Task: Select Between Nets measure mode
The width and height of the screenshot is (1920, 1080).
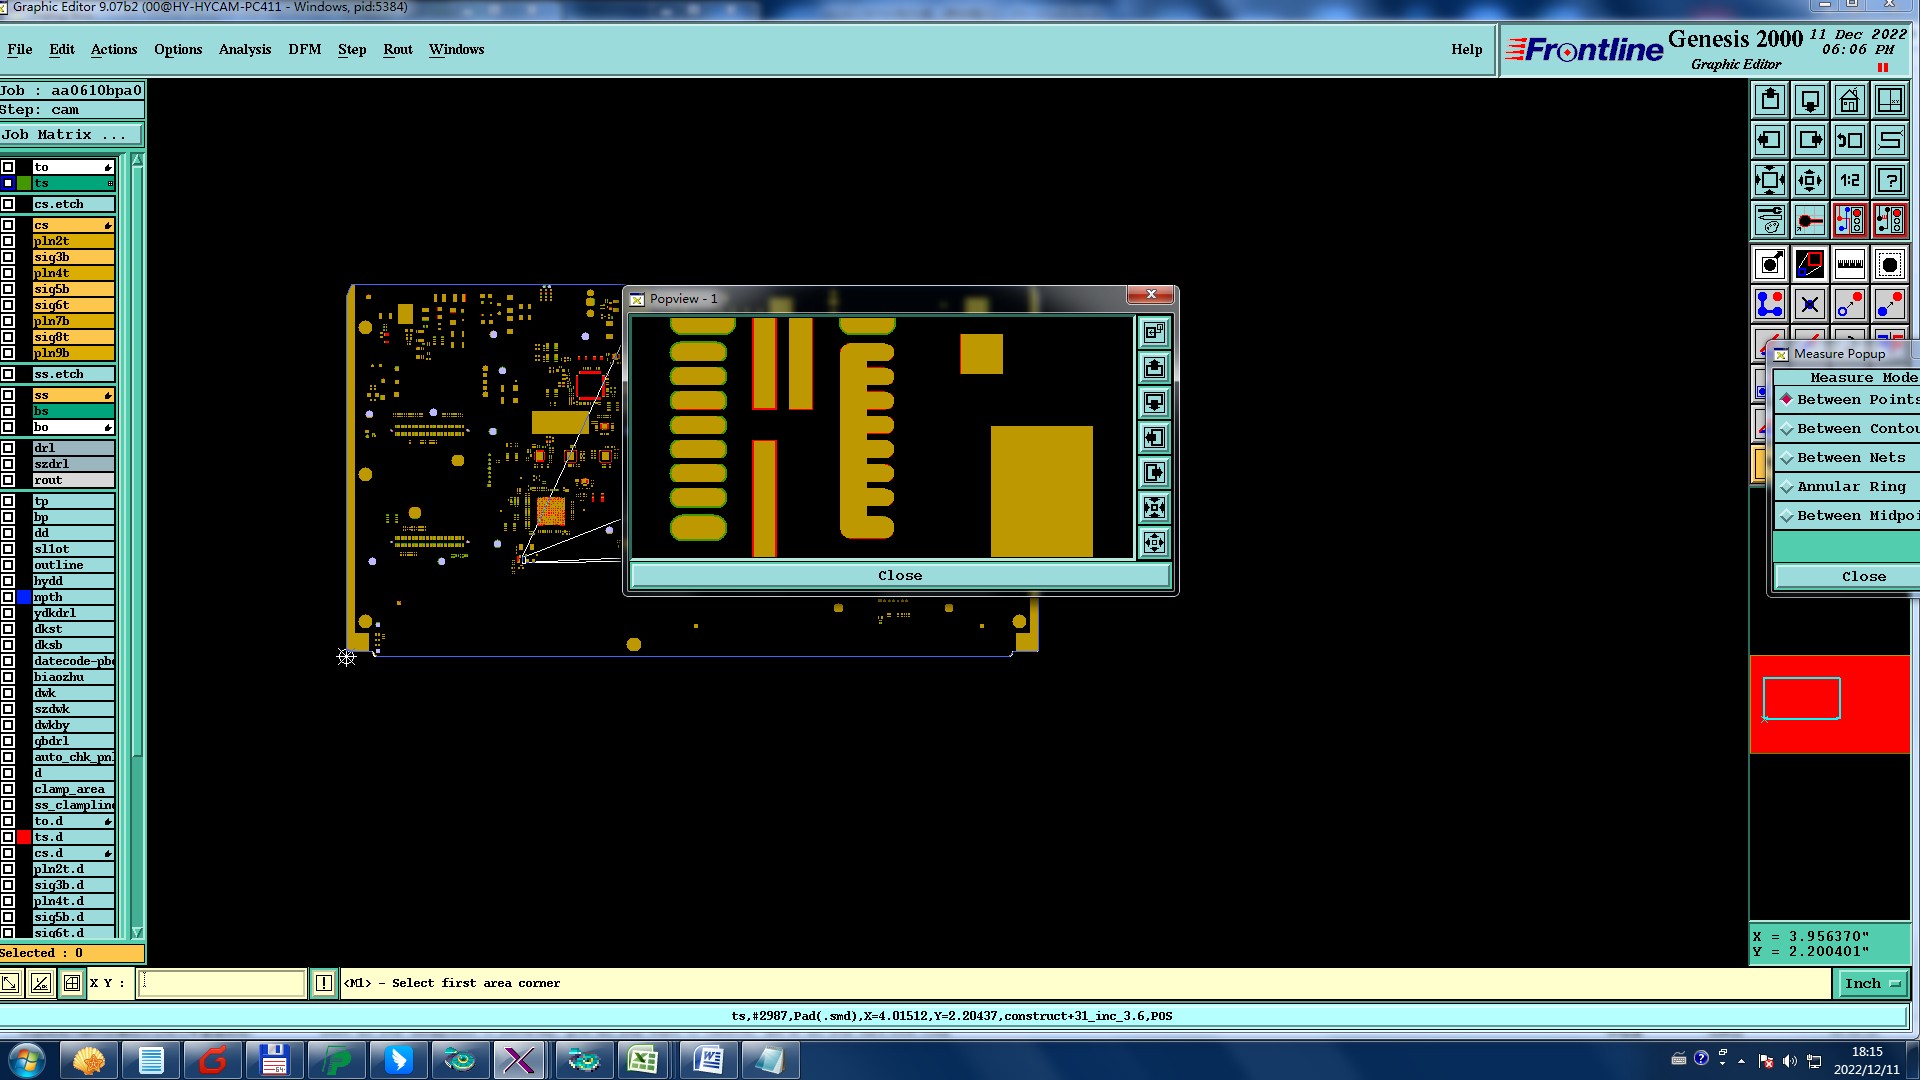Action: pyautogui.click(x=1850, y=457)
